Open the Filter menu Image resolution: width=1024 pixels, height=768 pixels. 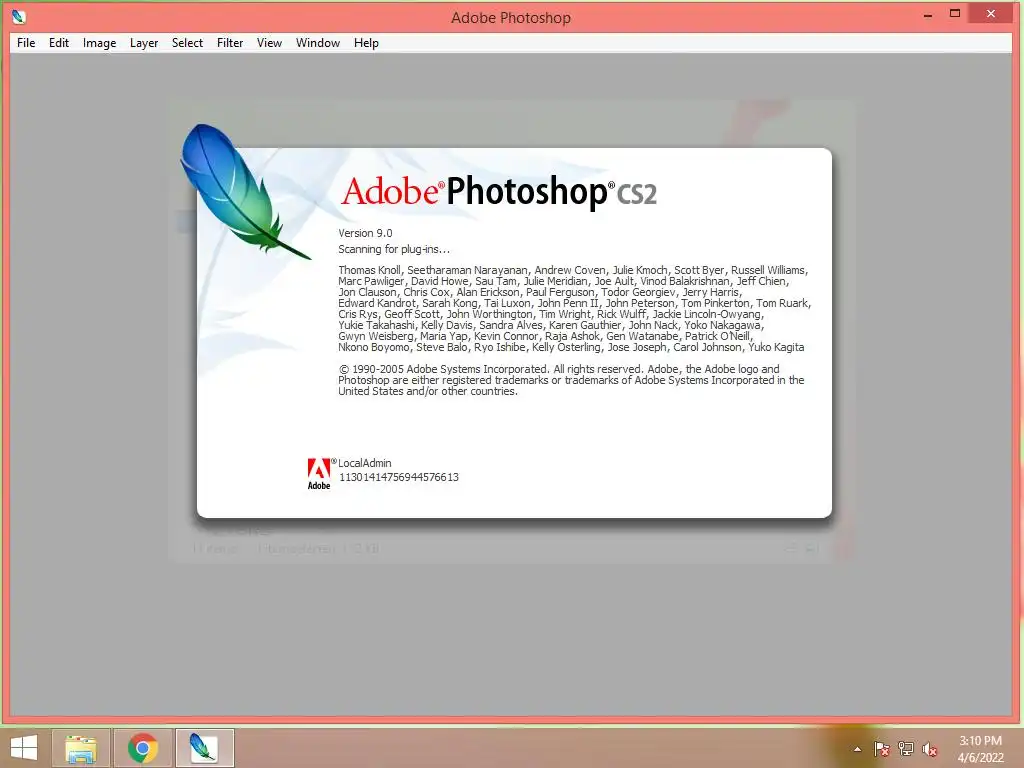230,42
